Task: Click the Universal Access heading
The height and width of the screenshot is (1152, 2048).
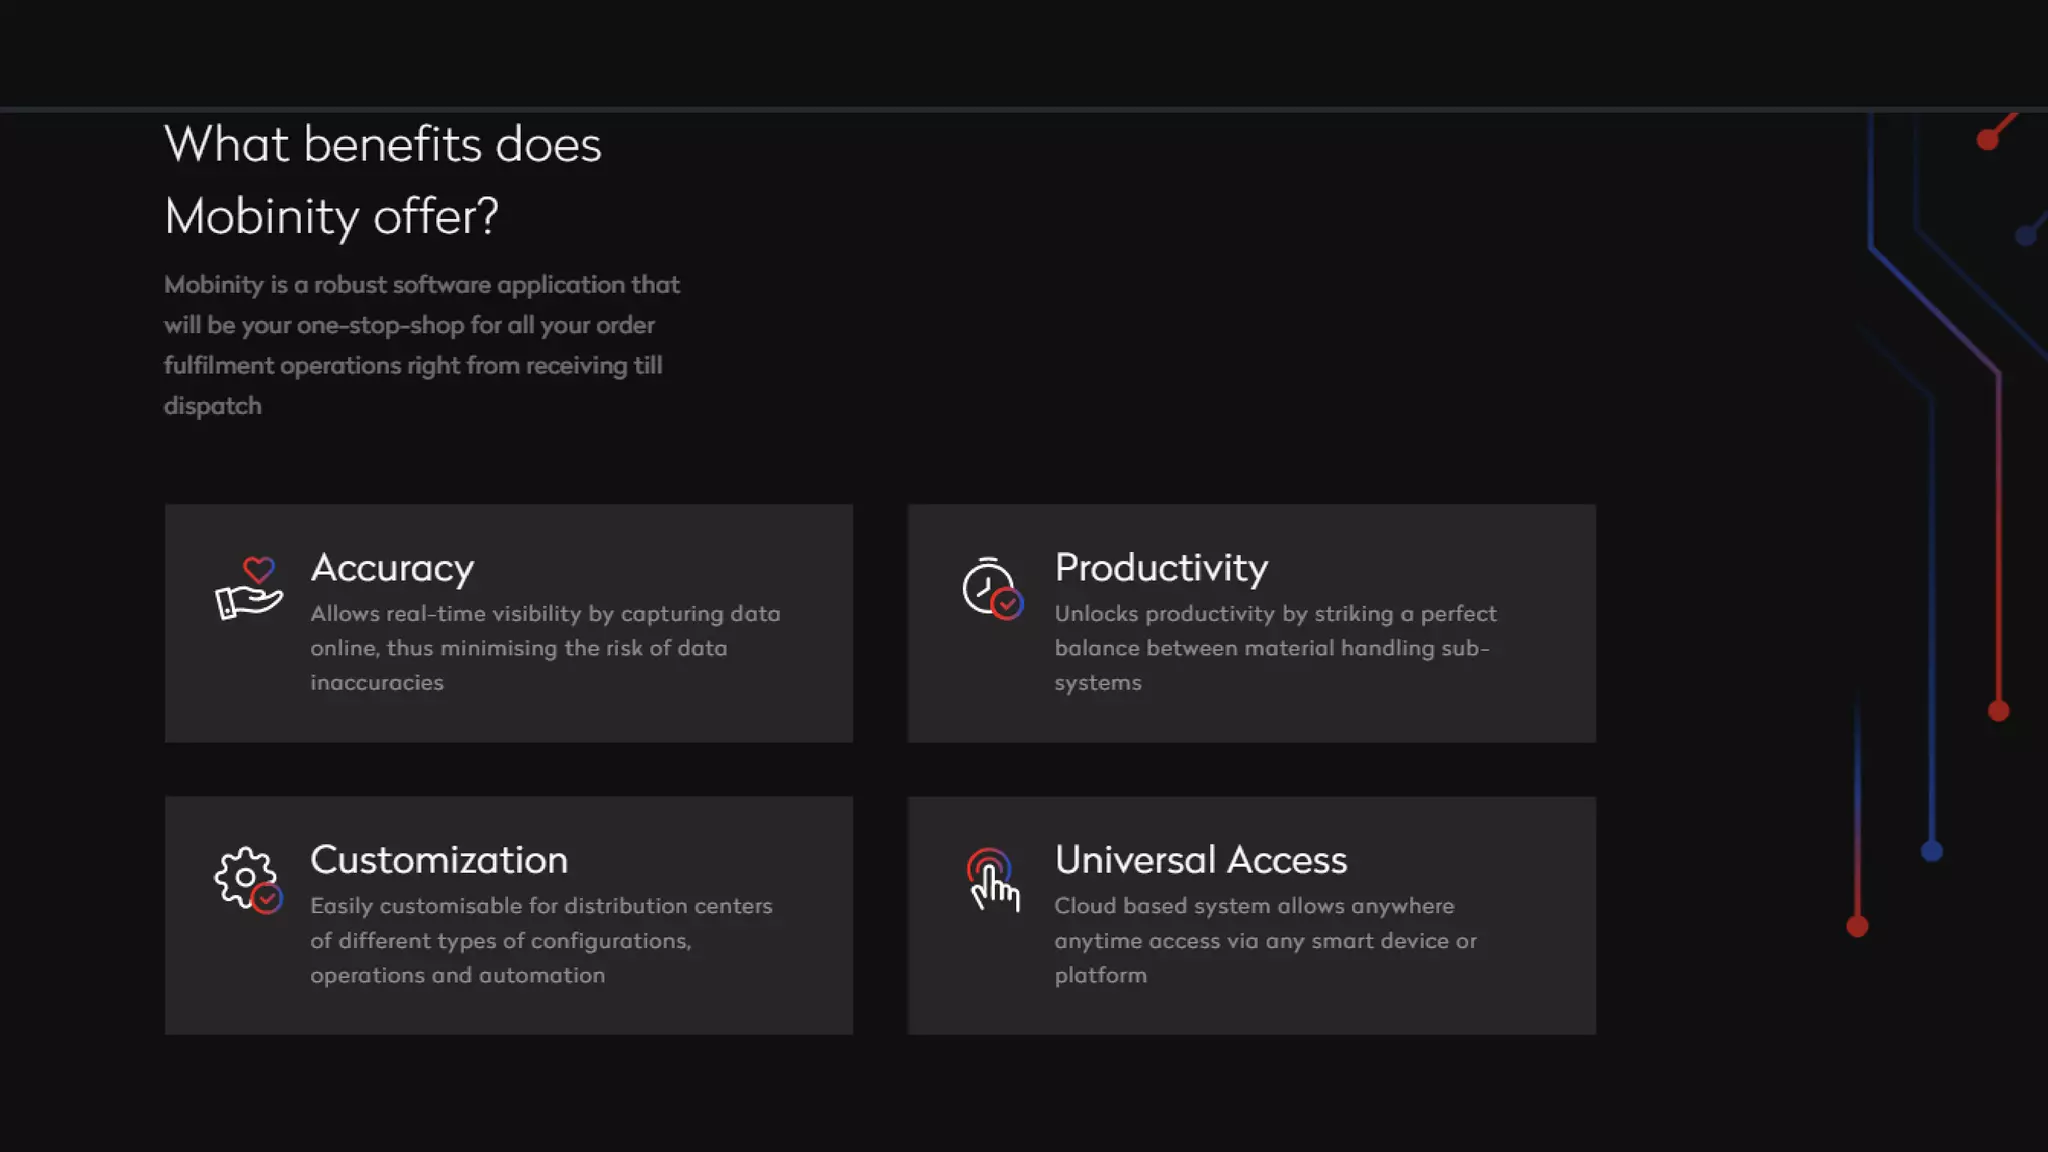Action: (x=1200, y=860)
